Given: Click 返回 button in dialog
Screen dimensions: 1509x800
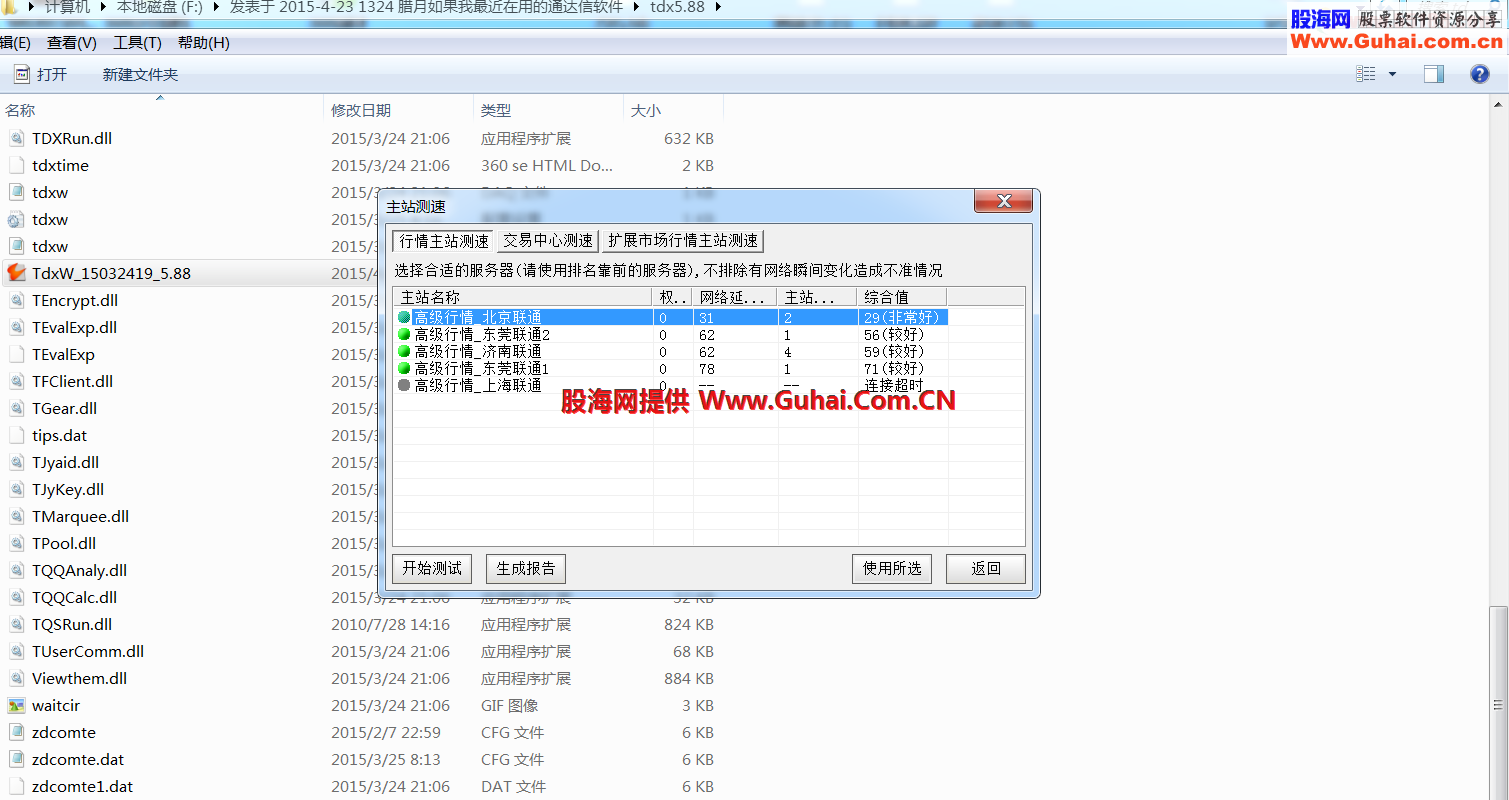Looking at the screenshot, I should (986, 569).
